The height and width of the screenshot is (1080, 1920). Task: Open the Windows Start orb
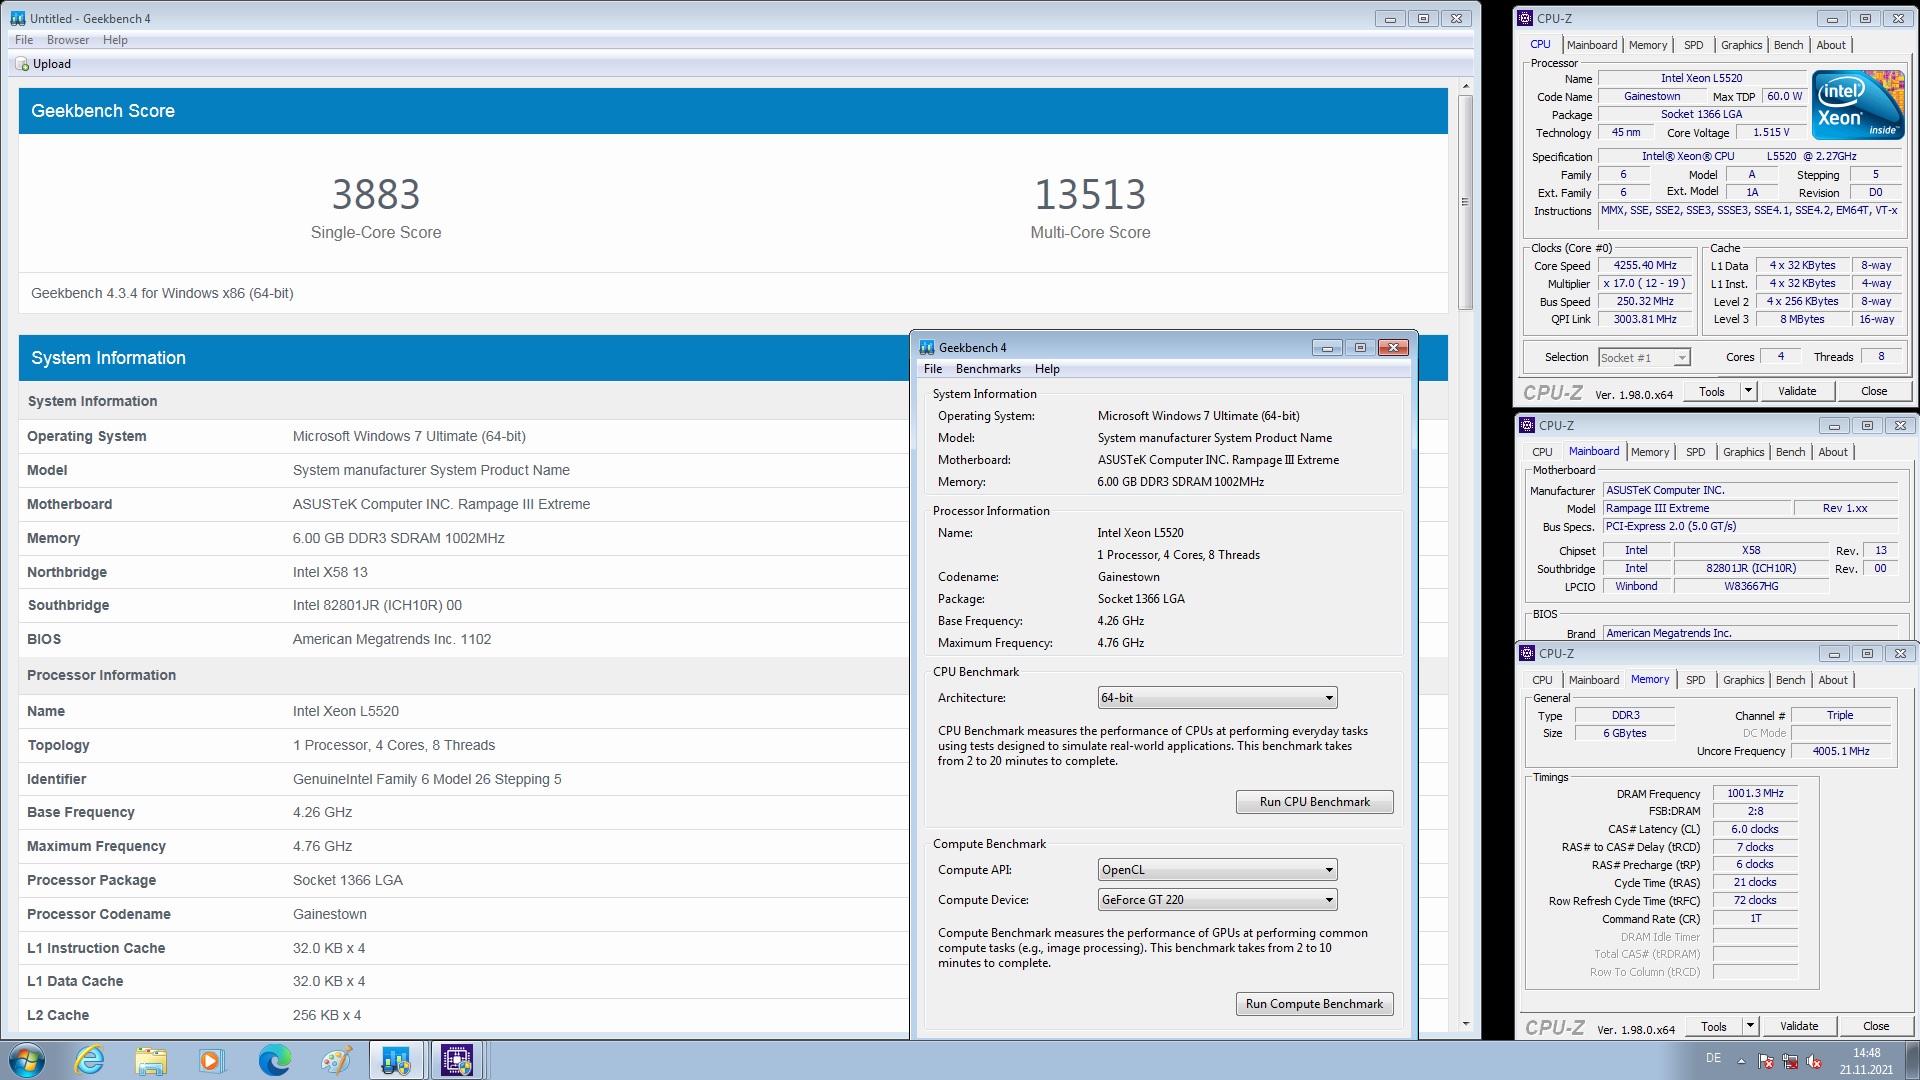27,1060
